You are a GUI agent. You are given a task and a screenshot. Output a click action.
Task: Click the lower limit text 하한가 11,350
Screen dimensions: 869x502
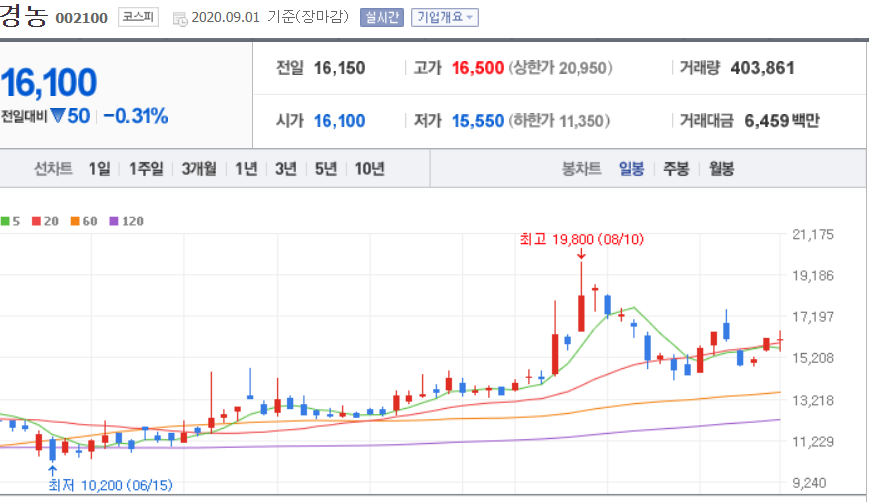coord(559,121)
